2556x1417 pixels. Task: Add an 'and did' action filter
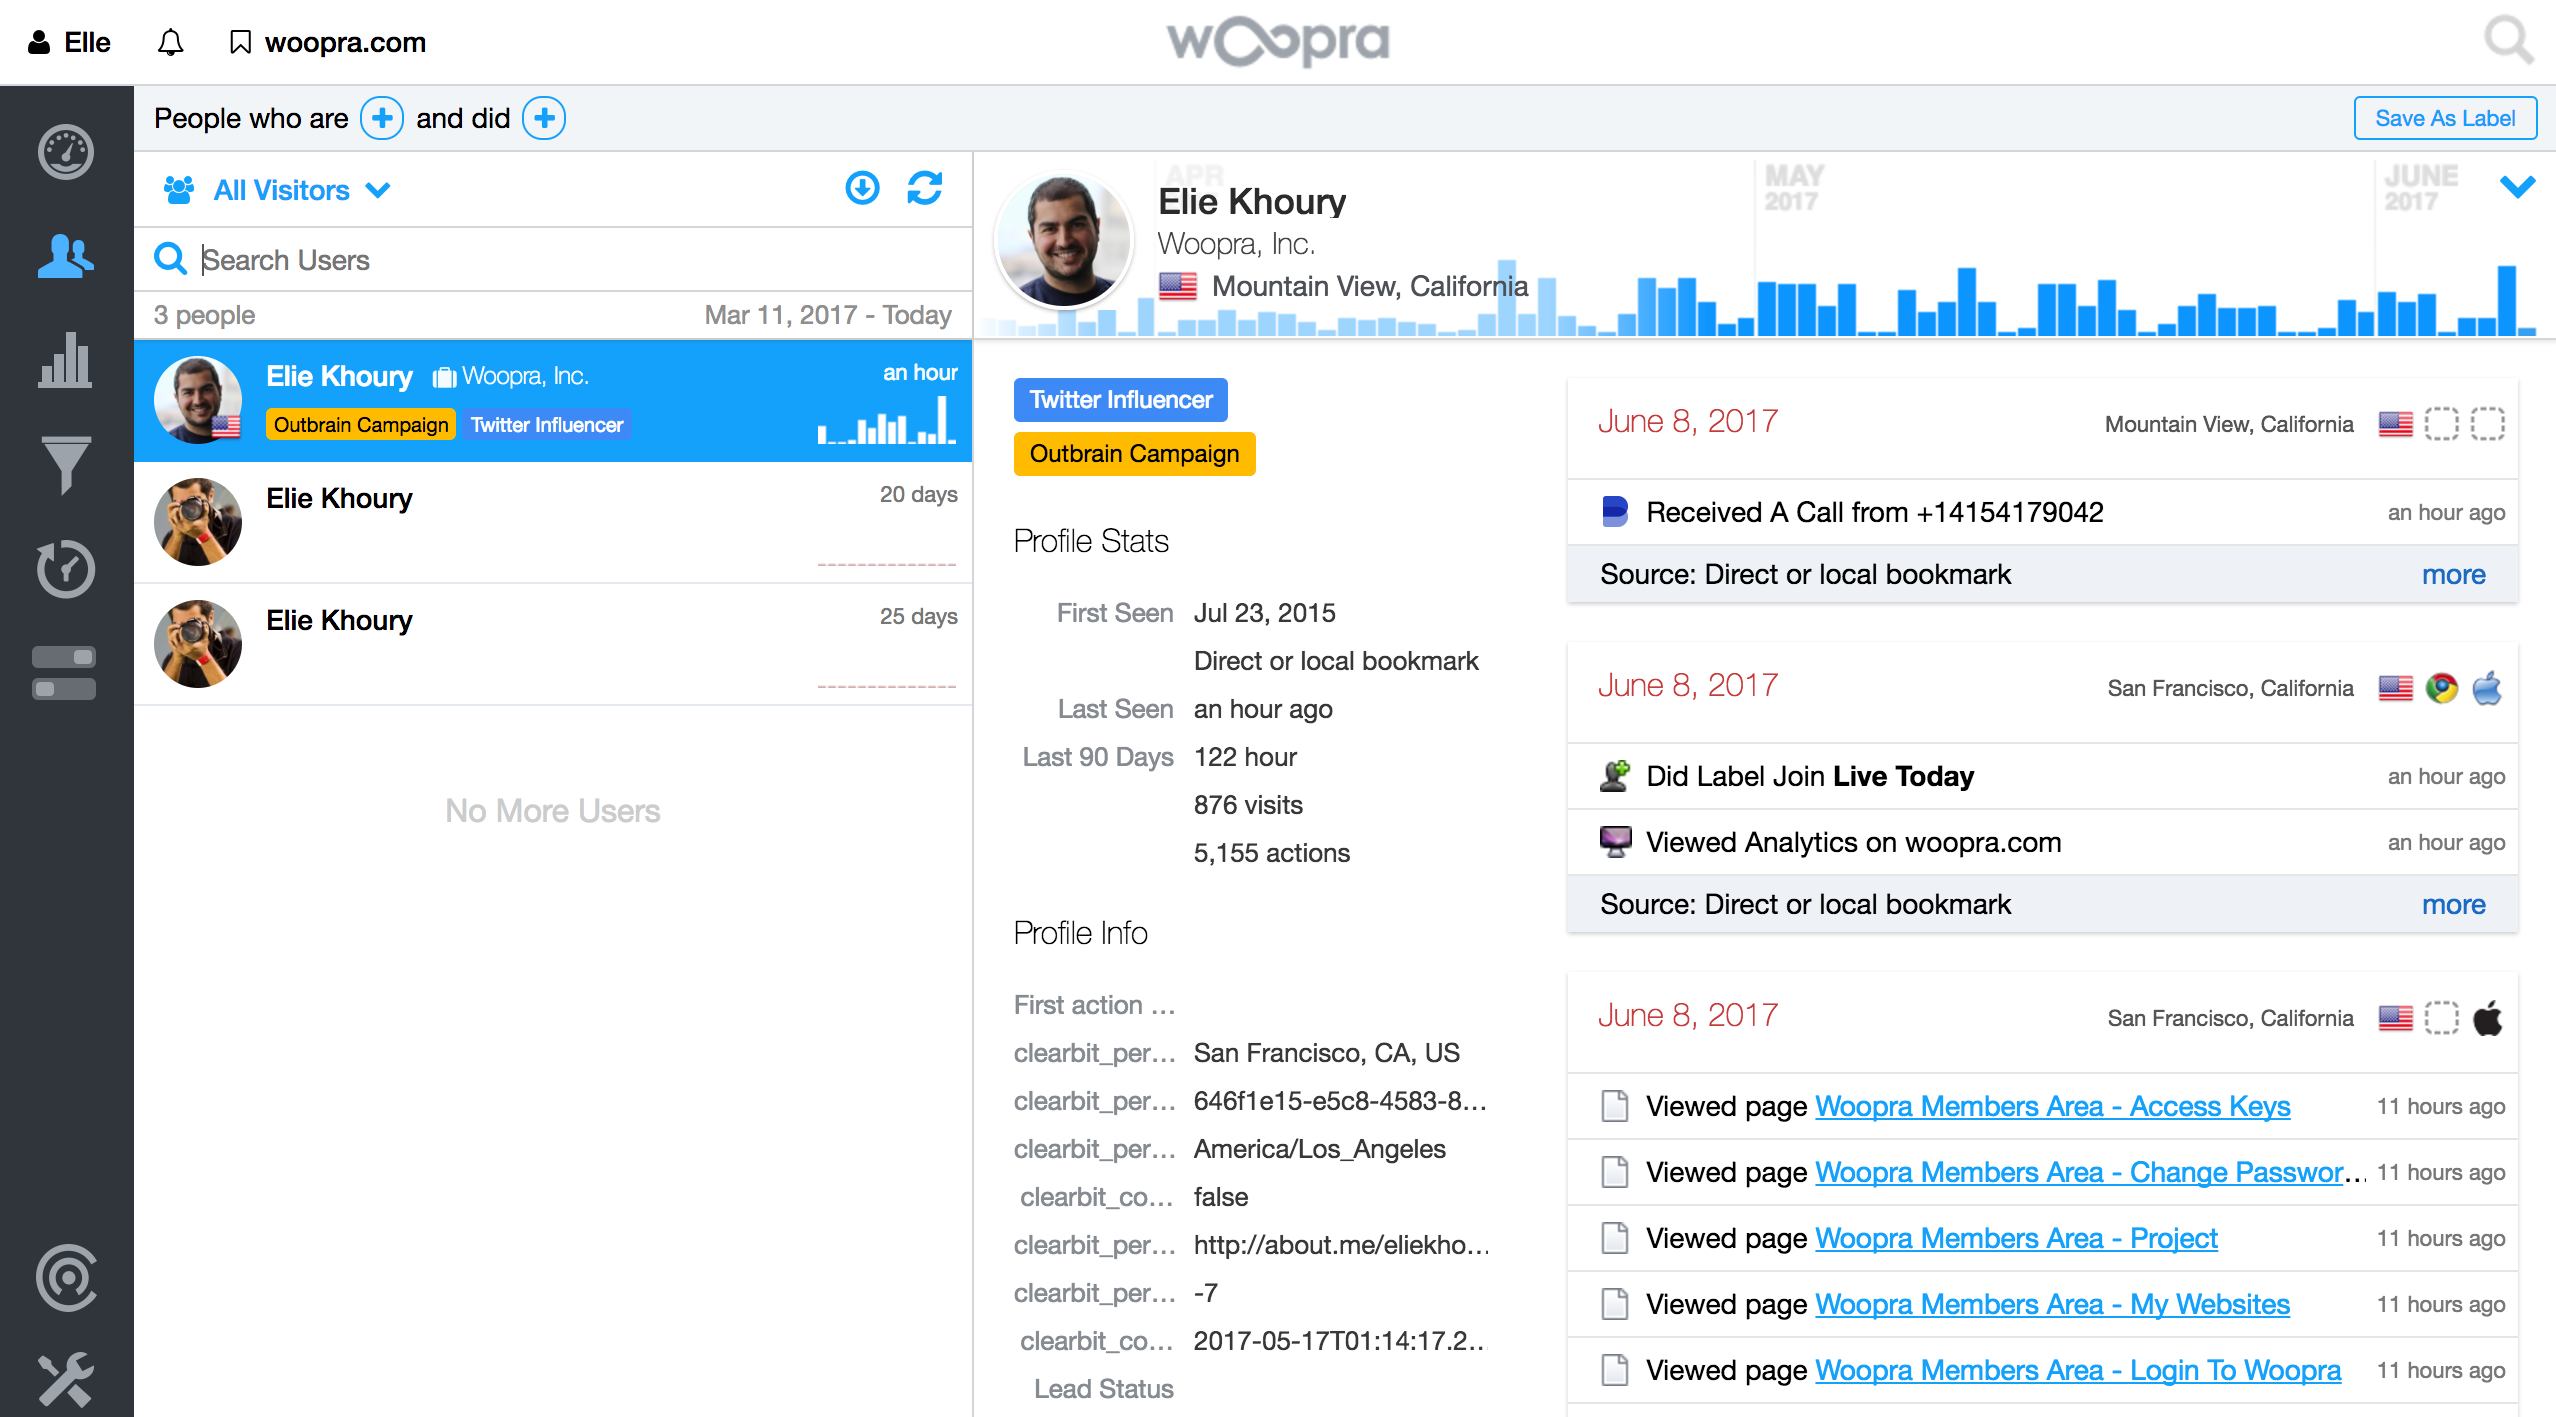pos(544,118)
